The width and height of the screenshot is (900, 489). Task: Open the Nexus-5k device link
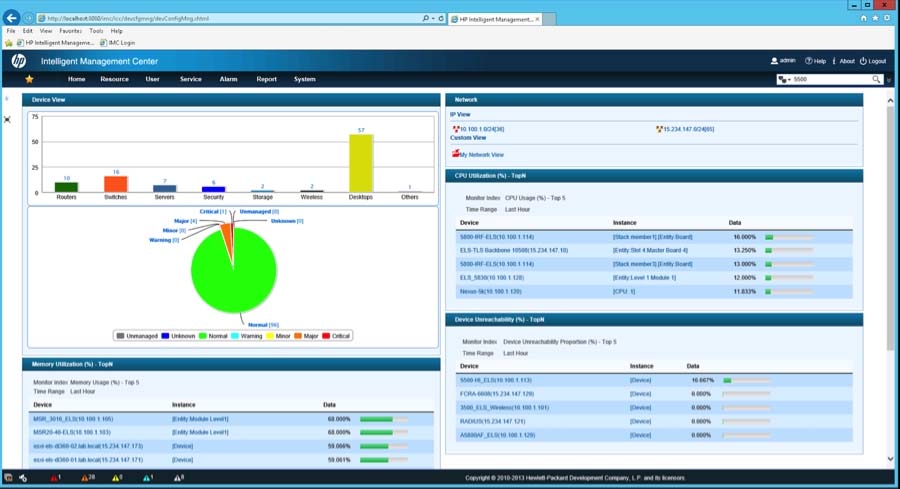point(490,292)
